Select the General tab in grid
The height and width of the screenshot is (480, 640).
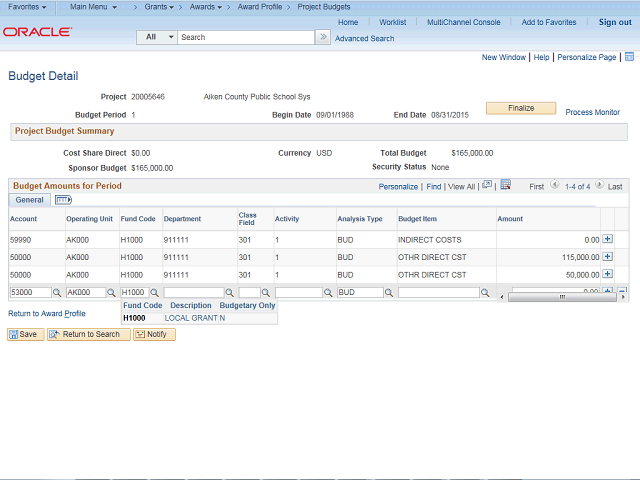29,200
